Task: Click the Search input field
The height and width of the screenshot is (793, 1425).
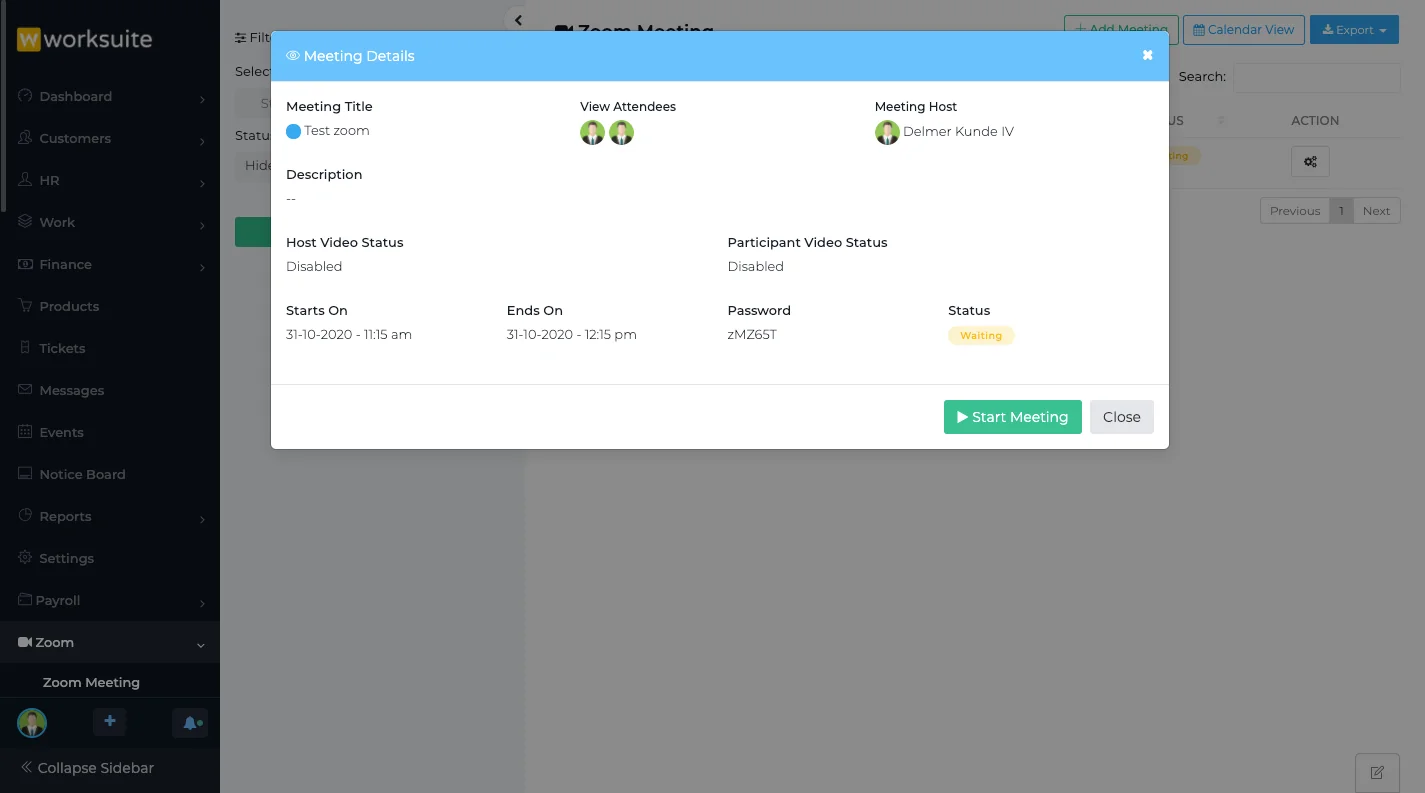Action: click(1316, 77)
